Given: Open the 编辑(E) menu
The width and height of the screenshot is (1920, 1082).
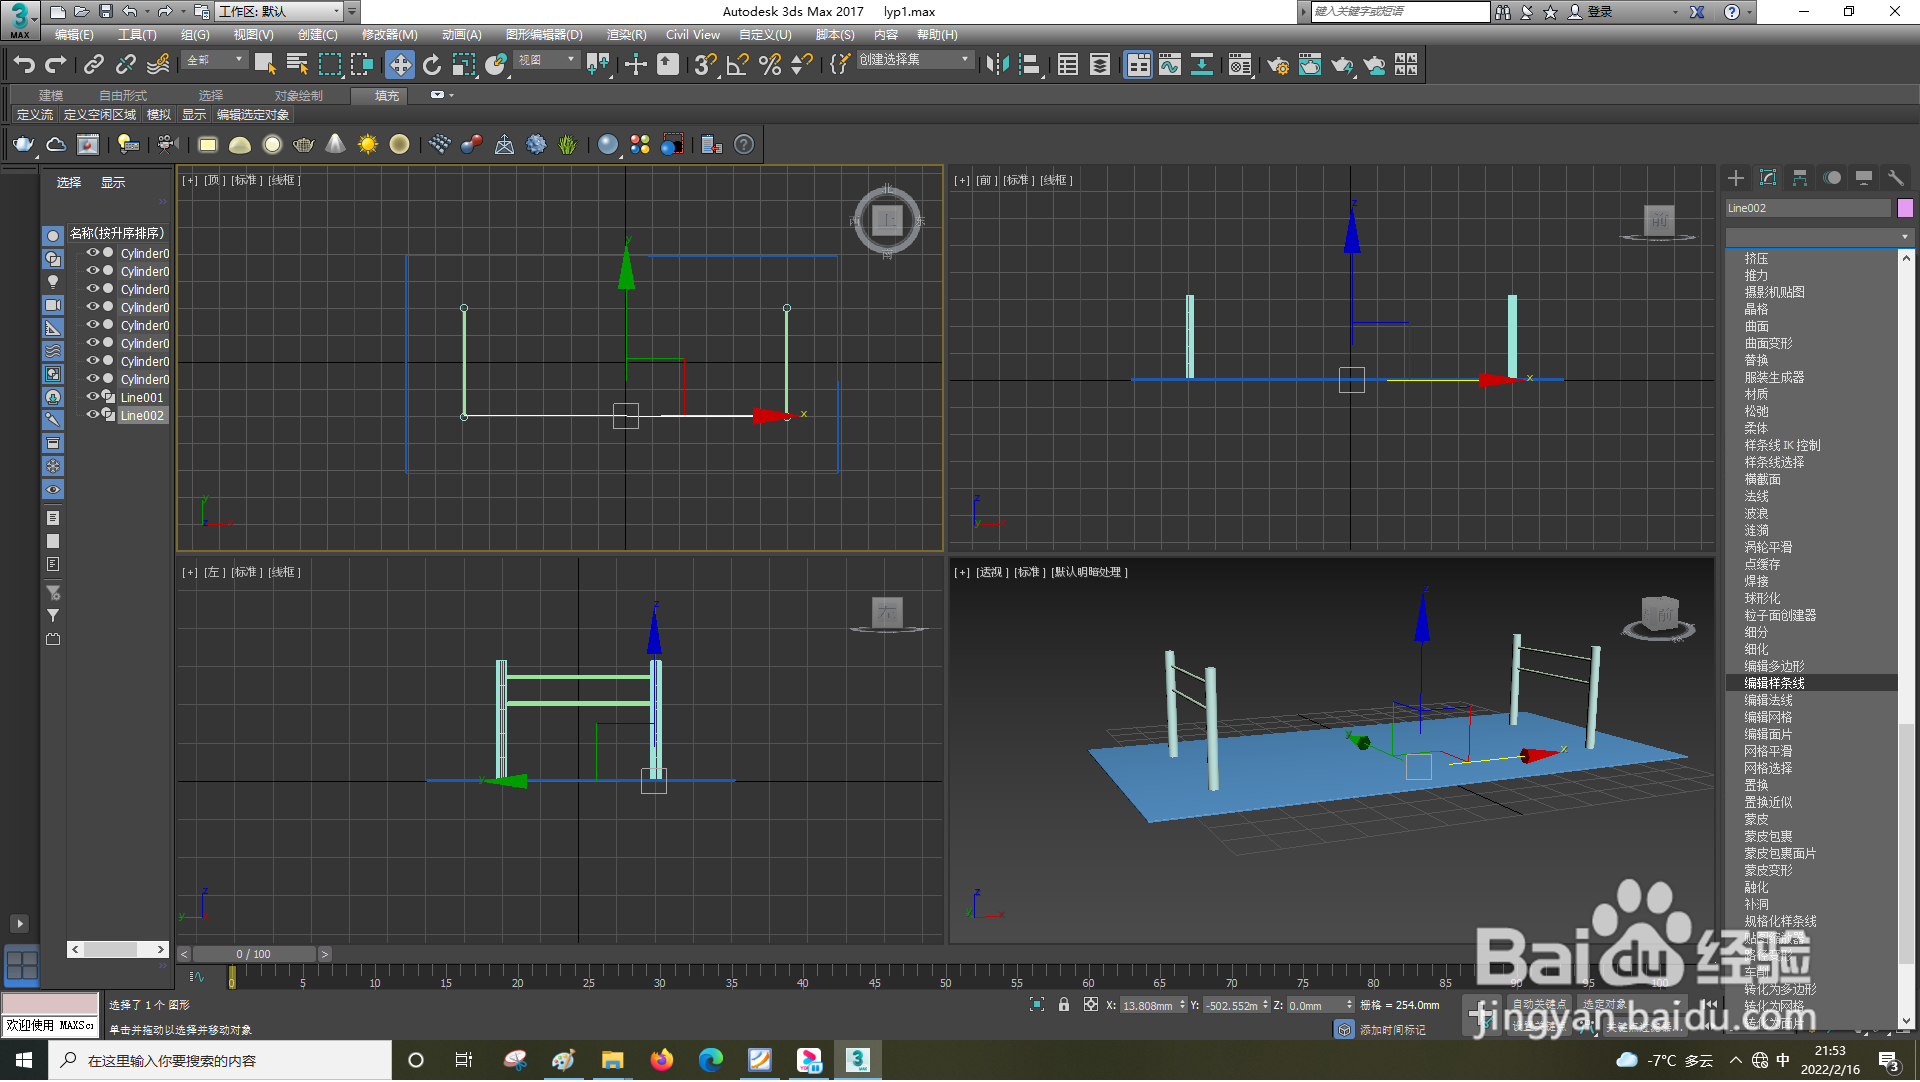Looking at the screenshot, I should pyautogui.click(x=74, y=35).
